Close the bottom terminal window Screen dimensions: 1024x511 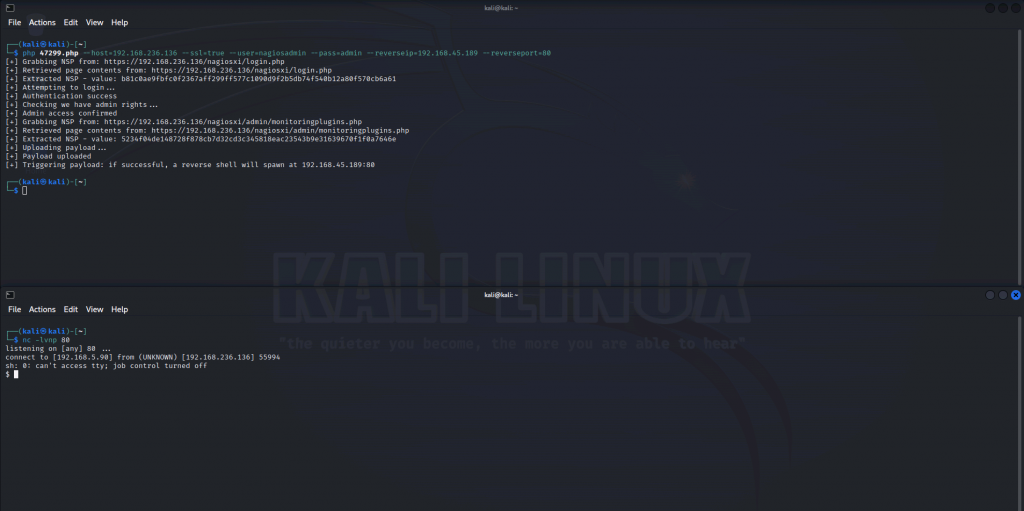pyautogui.click(x=1016, y=295)
